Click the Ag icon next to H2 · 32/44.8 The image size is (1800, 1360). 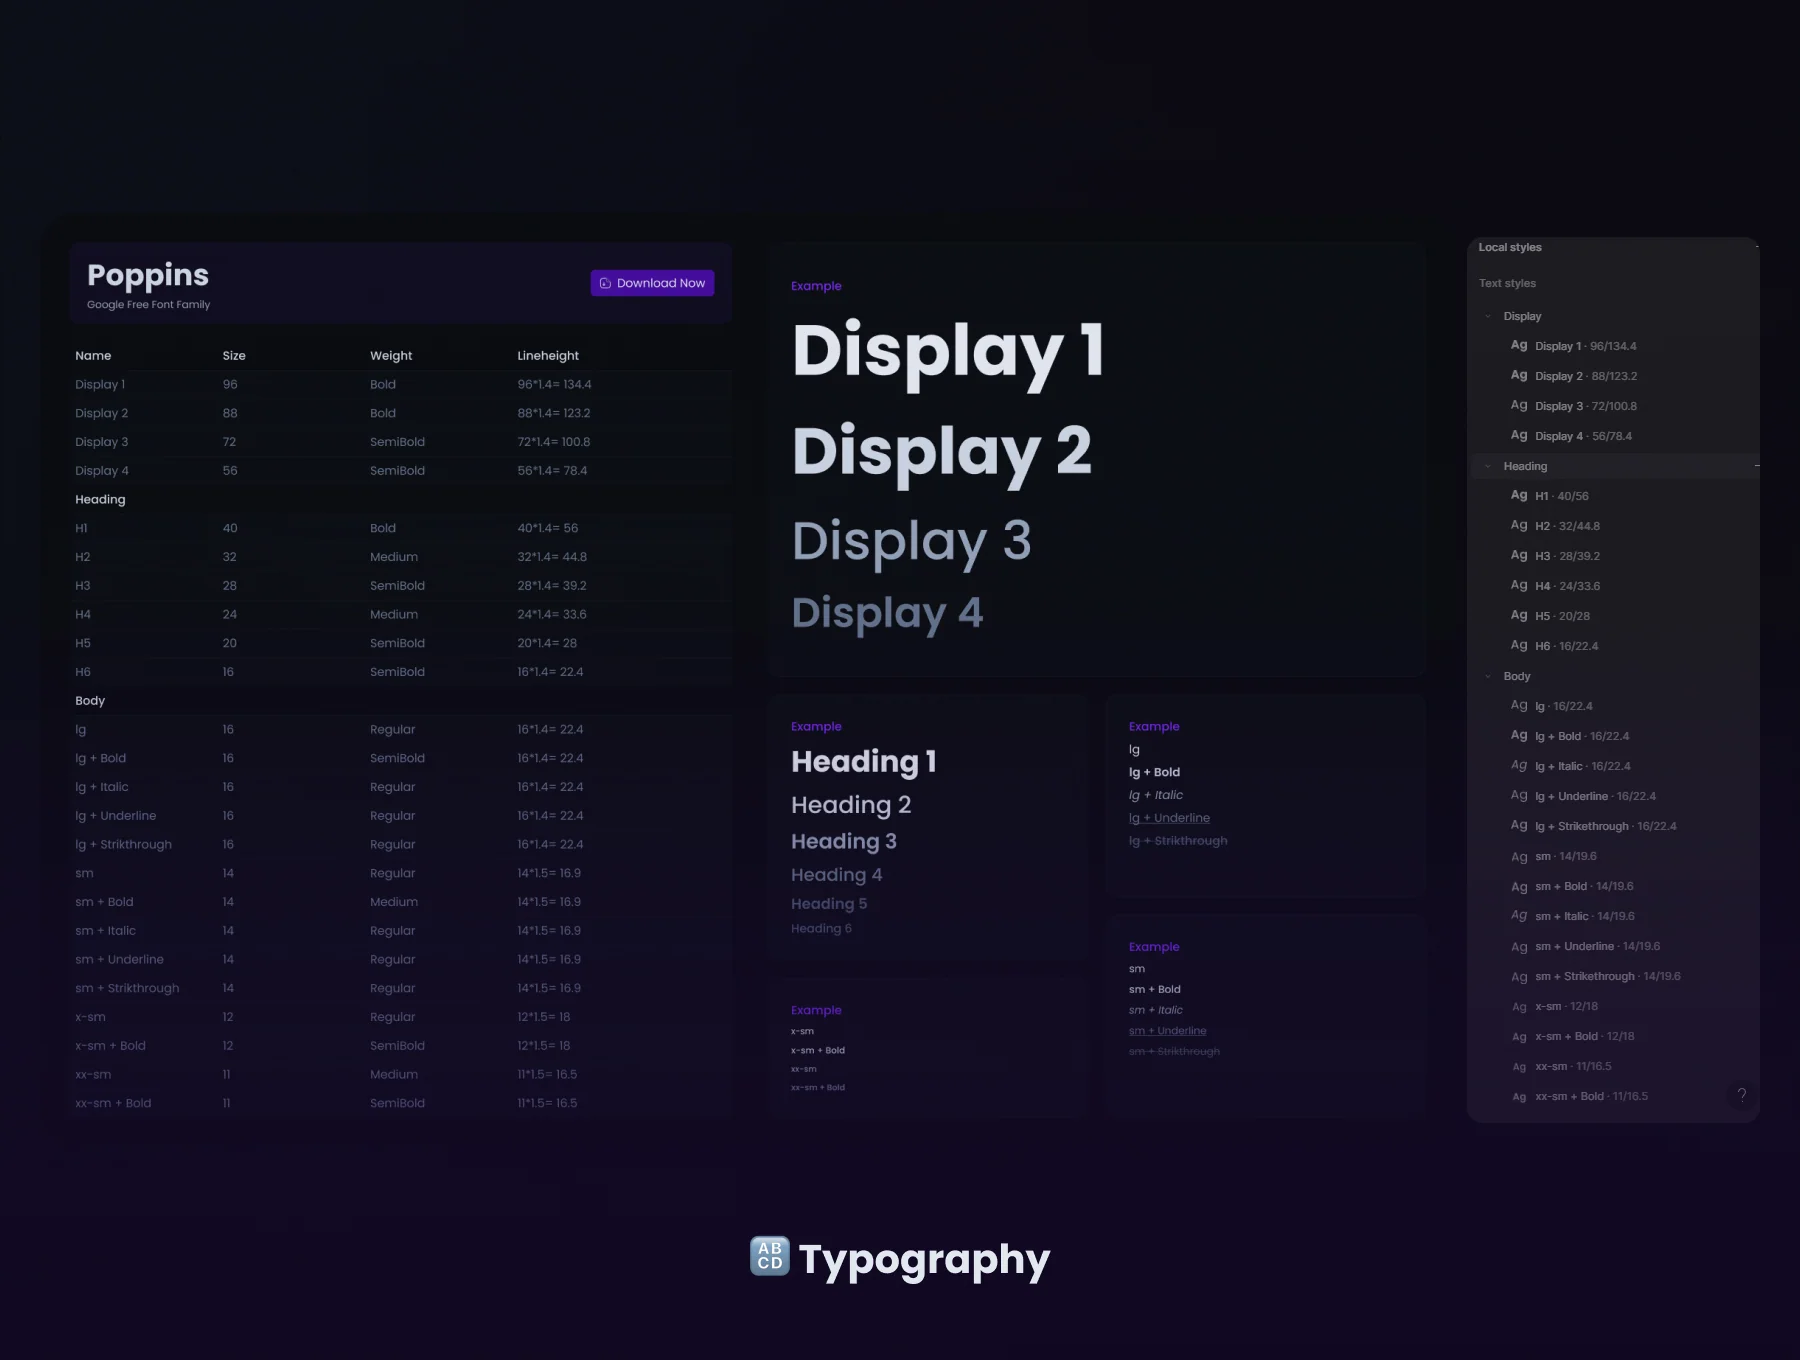(x=1519, y=525)
